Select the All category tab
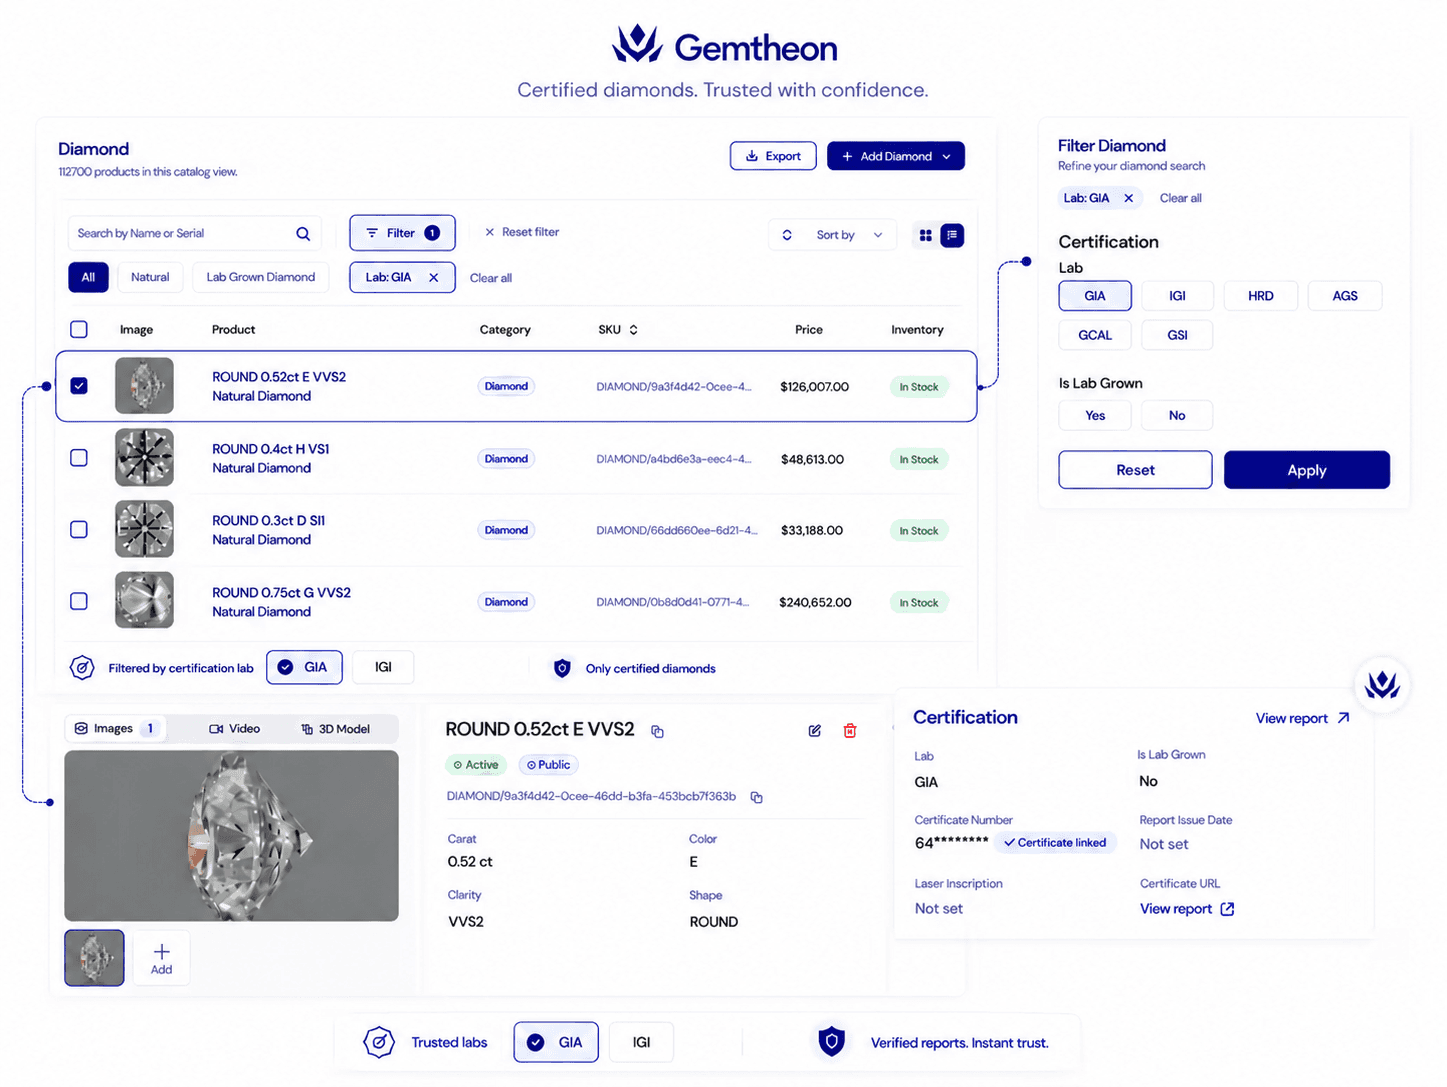This screenshot has width=1447, height=1087. pos(88,277)
